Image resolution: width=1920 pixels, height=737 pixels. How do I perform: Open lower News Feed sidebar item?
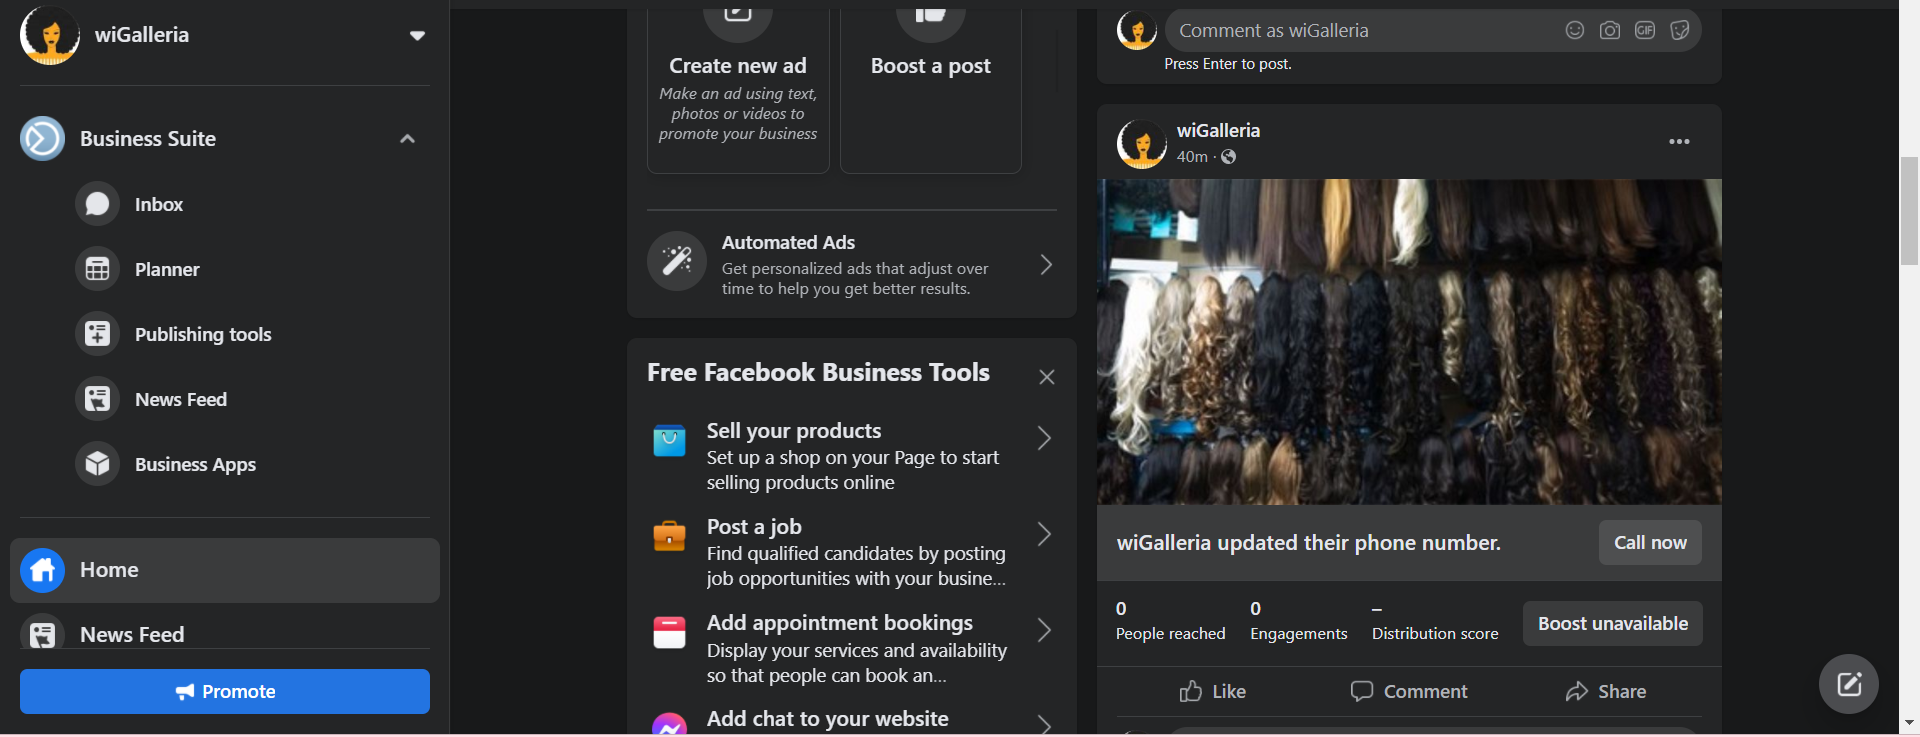pos(225,634)
